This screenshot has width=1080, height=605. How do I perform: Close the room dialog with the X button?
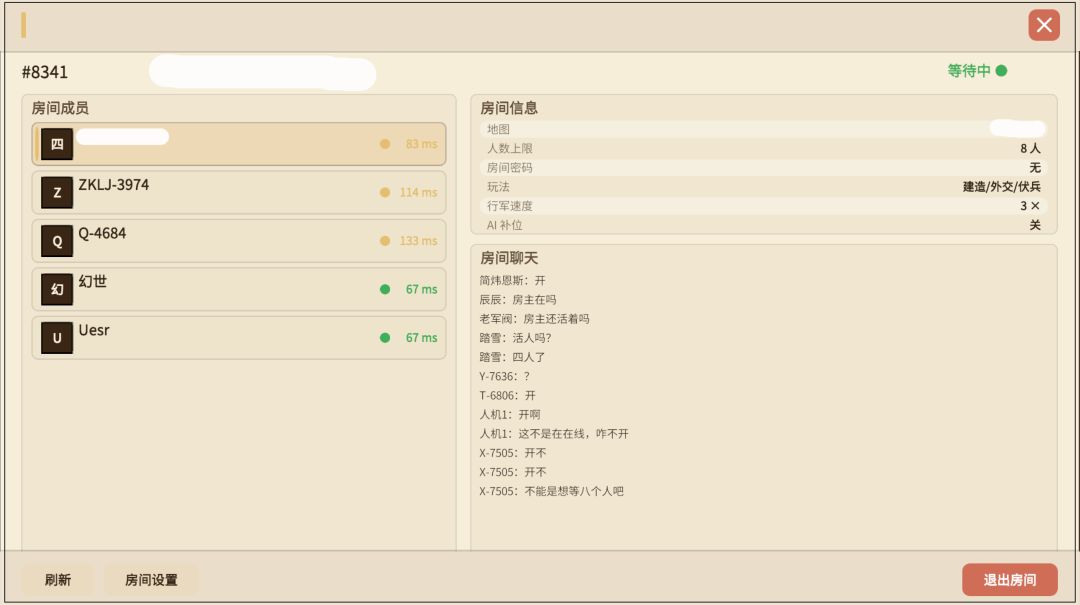[1043, 25]
